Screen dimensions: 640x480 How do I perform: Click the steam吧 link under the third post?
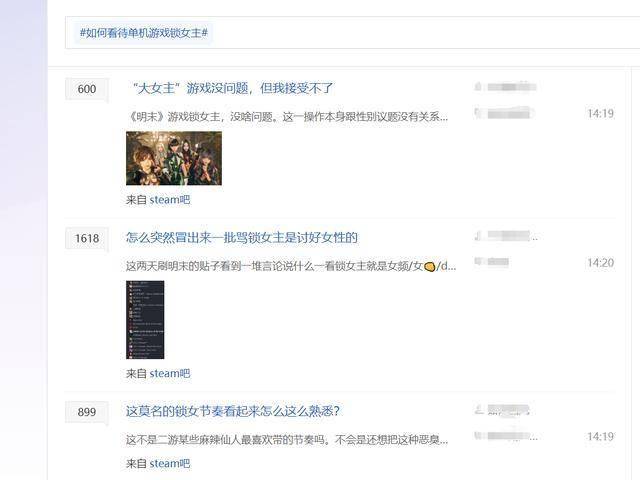[x=170, y=464]
